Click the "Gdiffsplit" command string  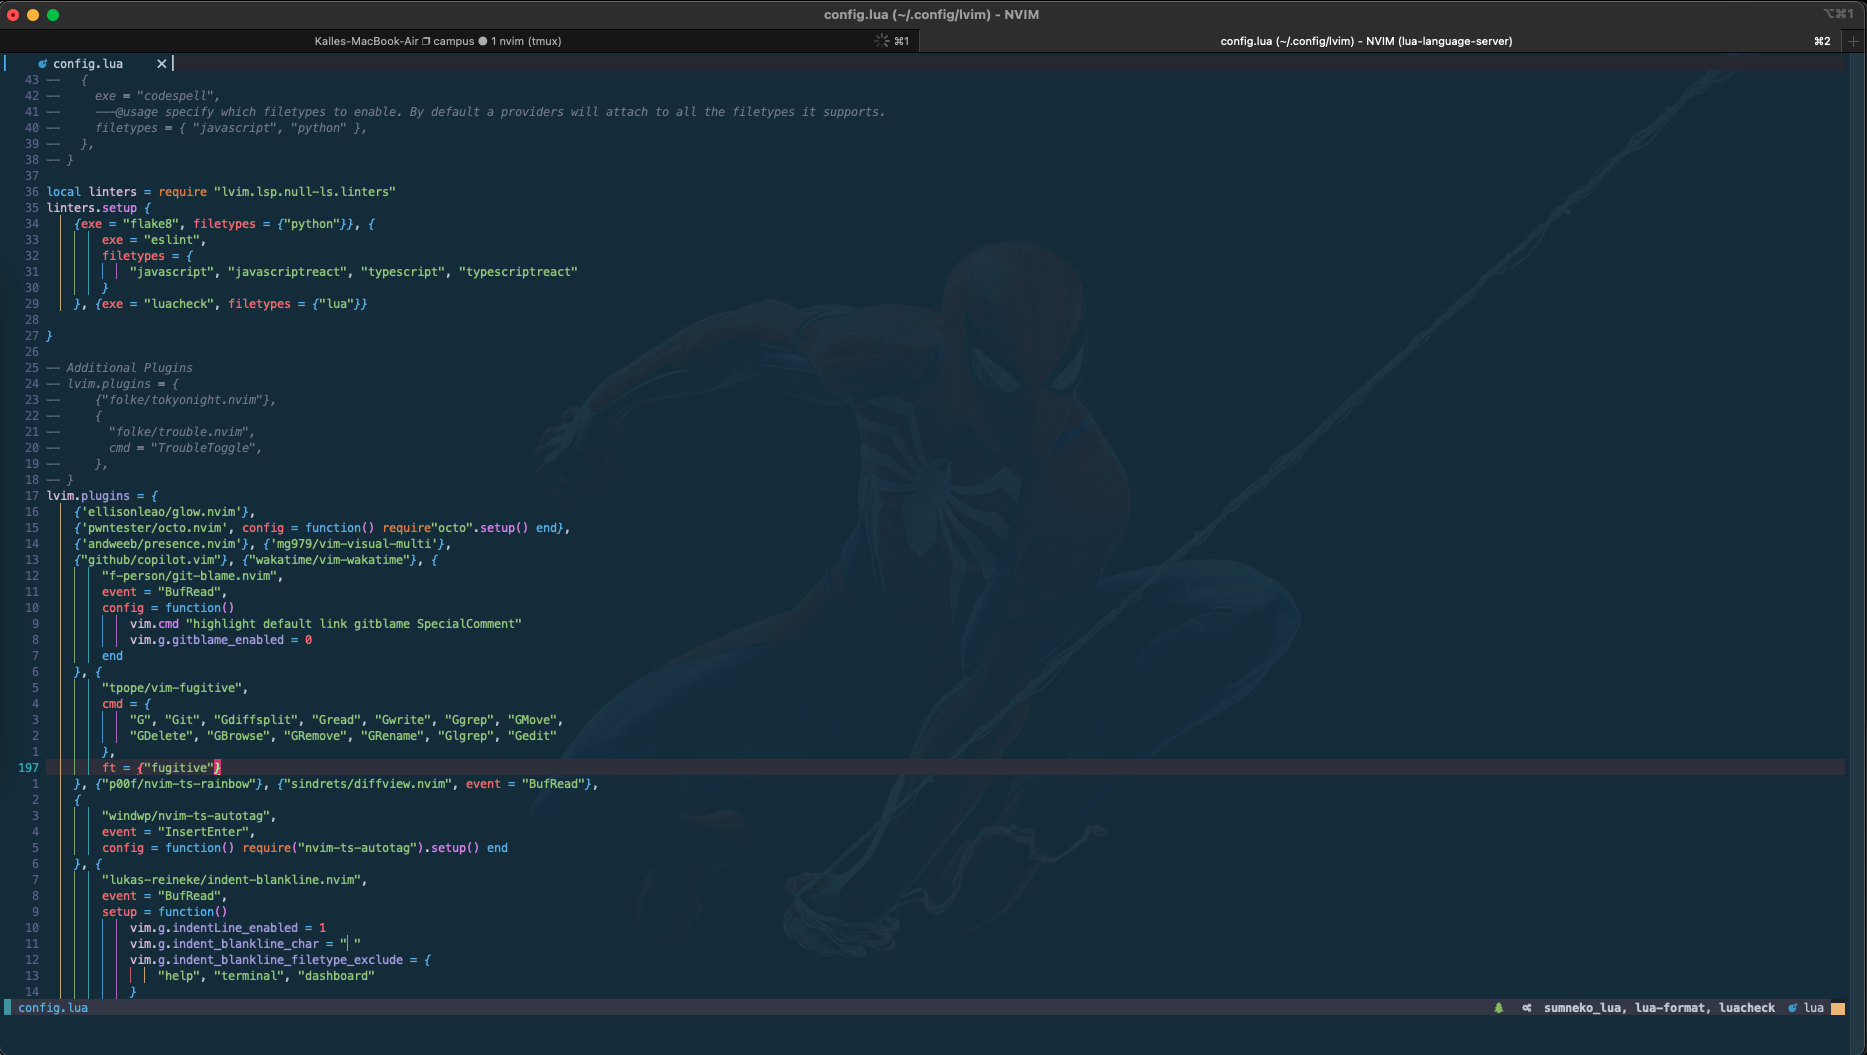point(256,720)
